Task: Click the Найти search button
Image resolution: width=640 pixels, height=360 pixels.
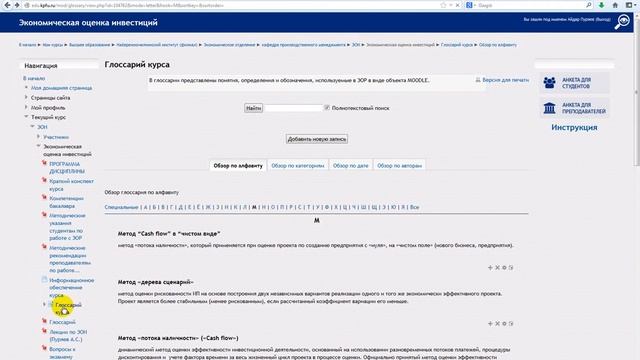Action: (x=253, y=108)
